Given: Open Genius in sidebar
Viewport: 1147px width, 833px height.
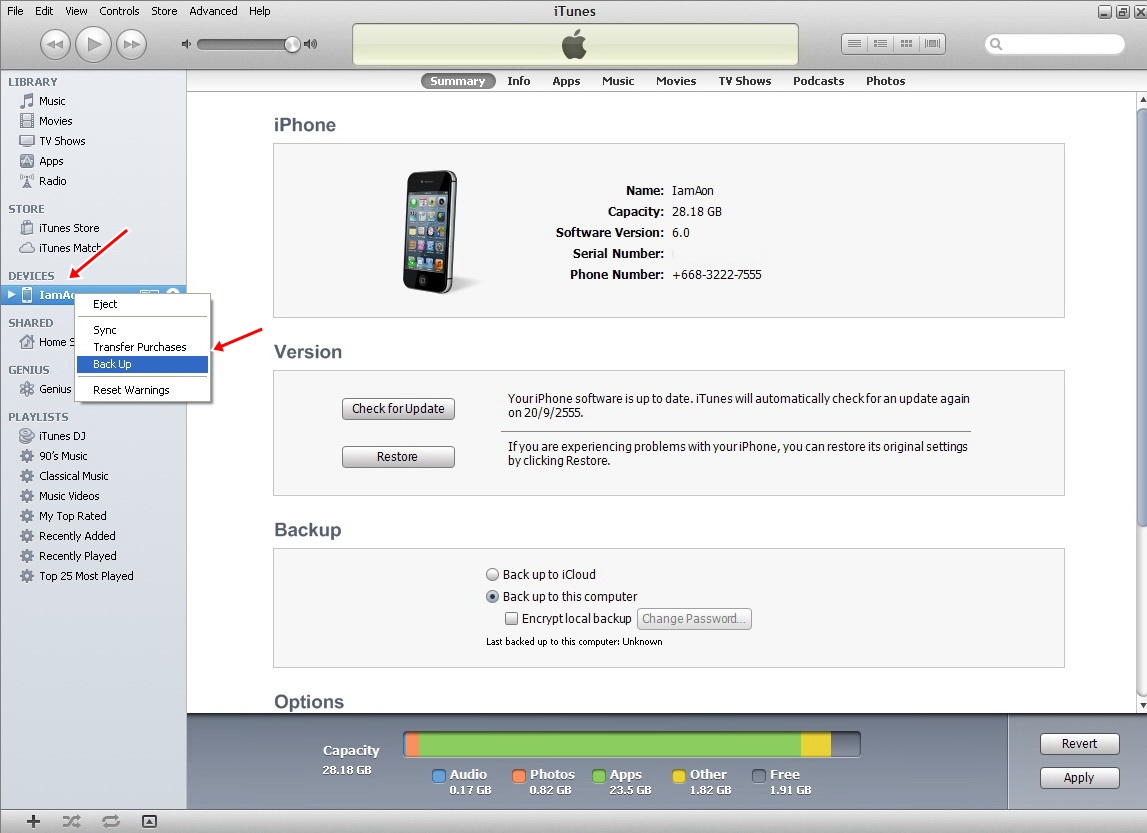Looking at the screenshot, I should pos(55,389).
